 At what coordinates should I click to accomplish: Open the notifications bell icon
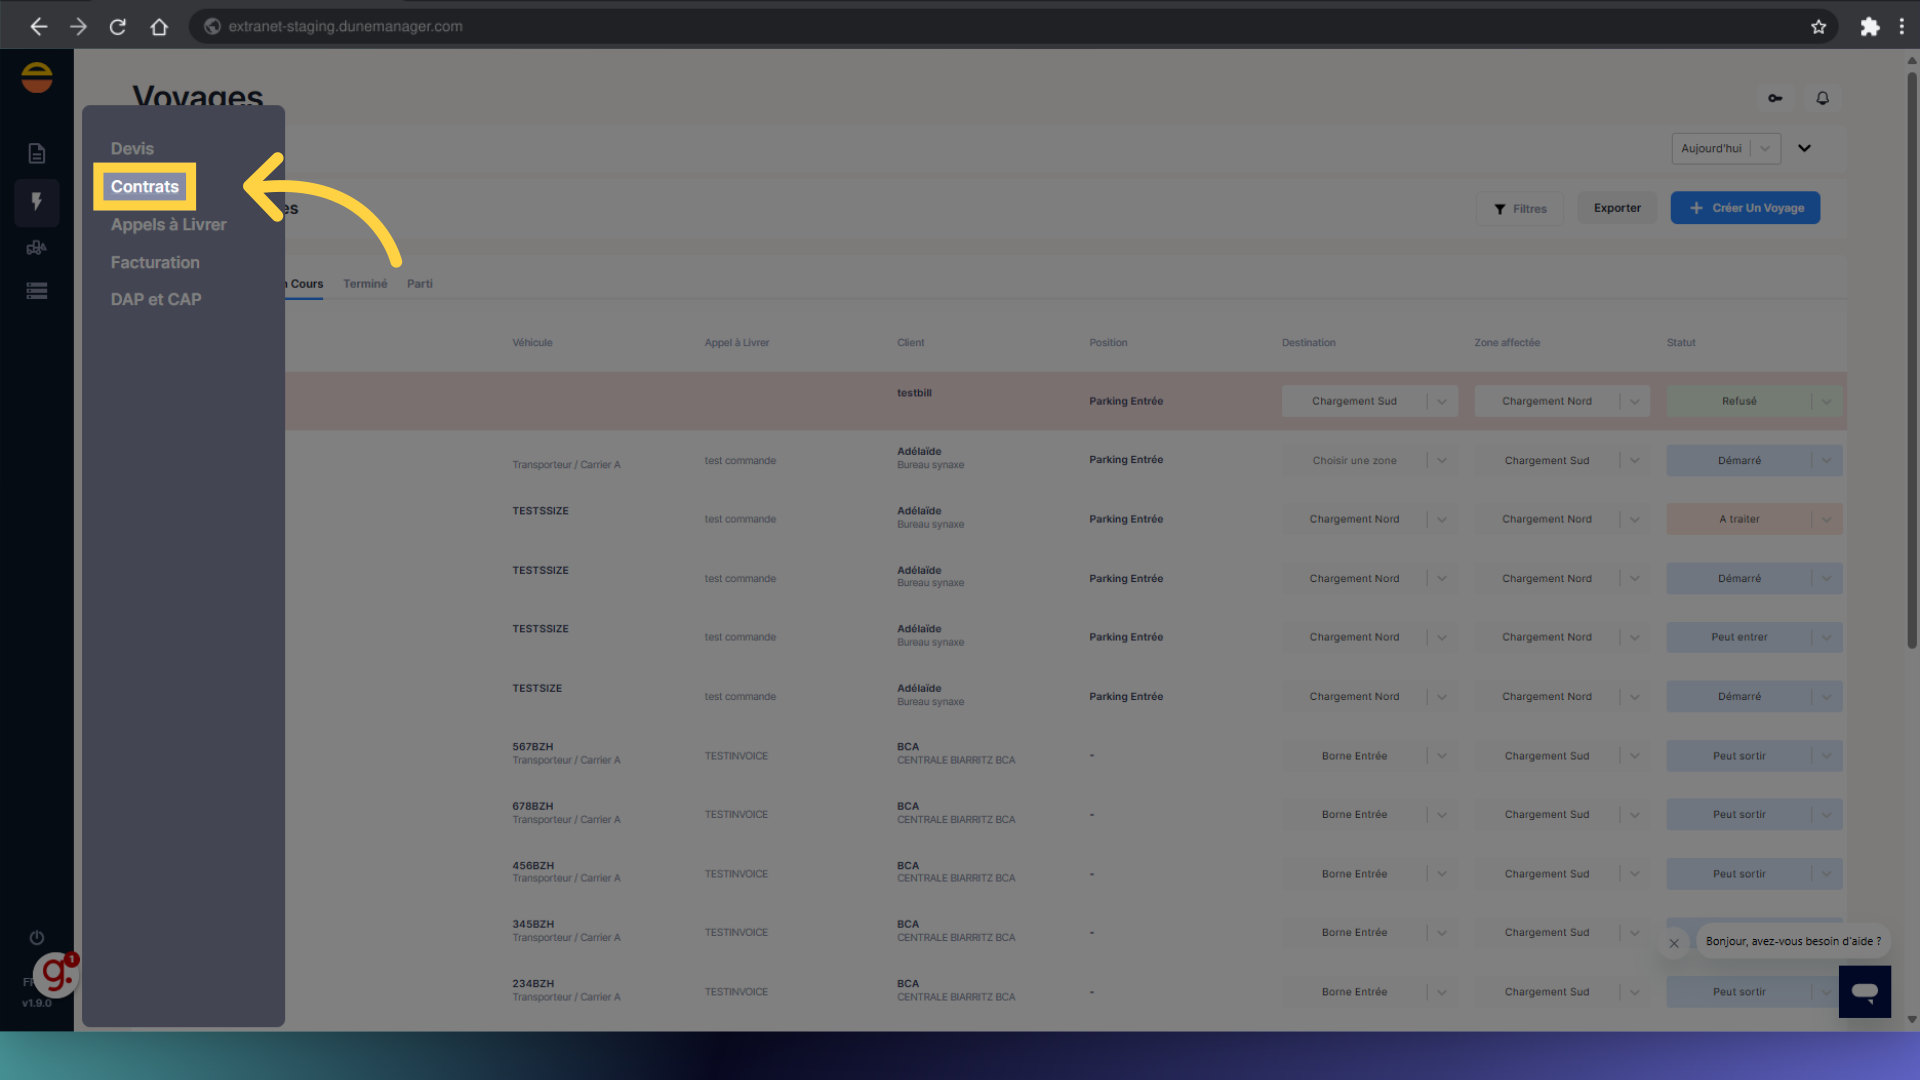[x=1822, y=98]
